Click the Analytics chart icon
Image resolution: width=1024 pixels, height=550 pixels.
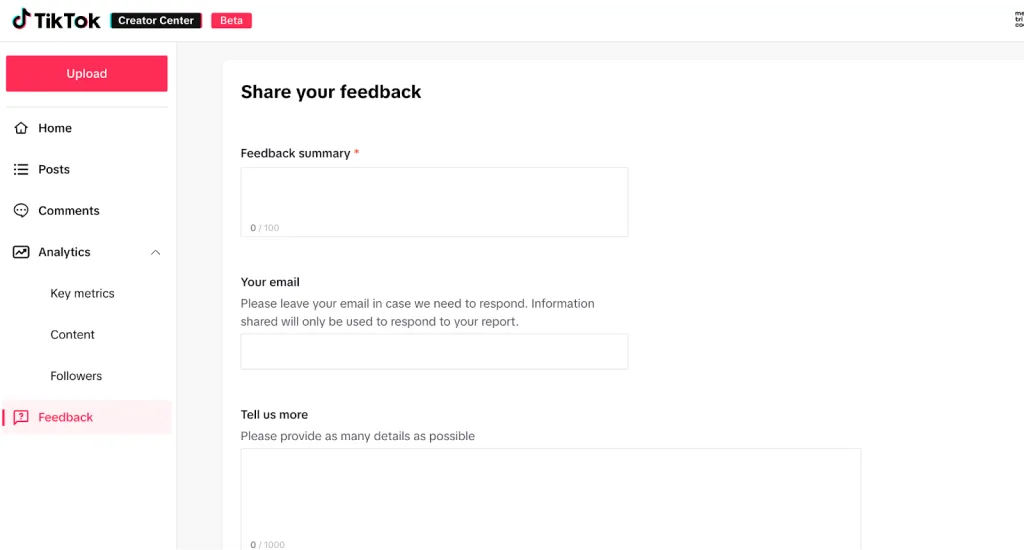[x=21, y=252]
